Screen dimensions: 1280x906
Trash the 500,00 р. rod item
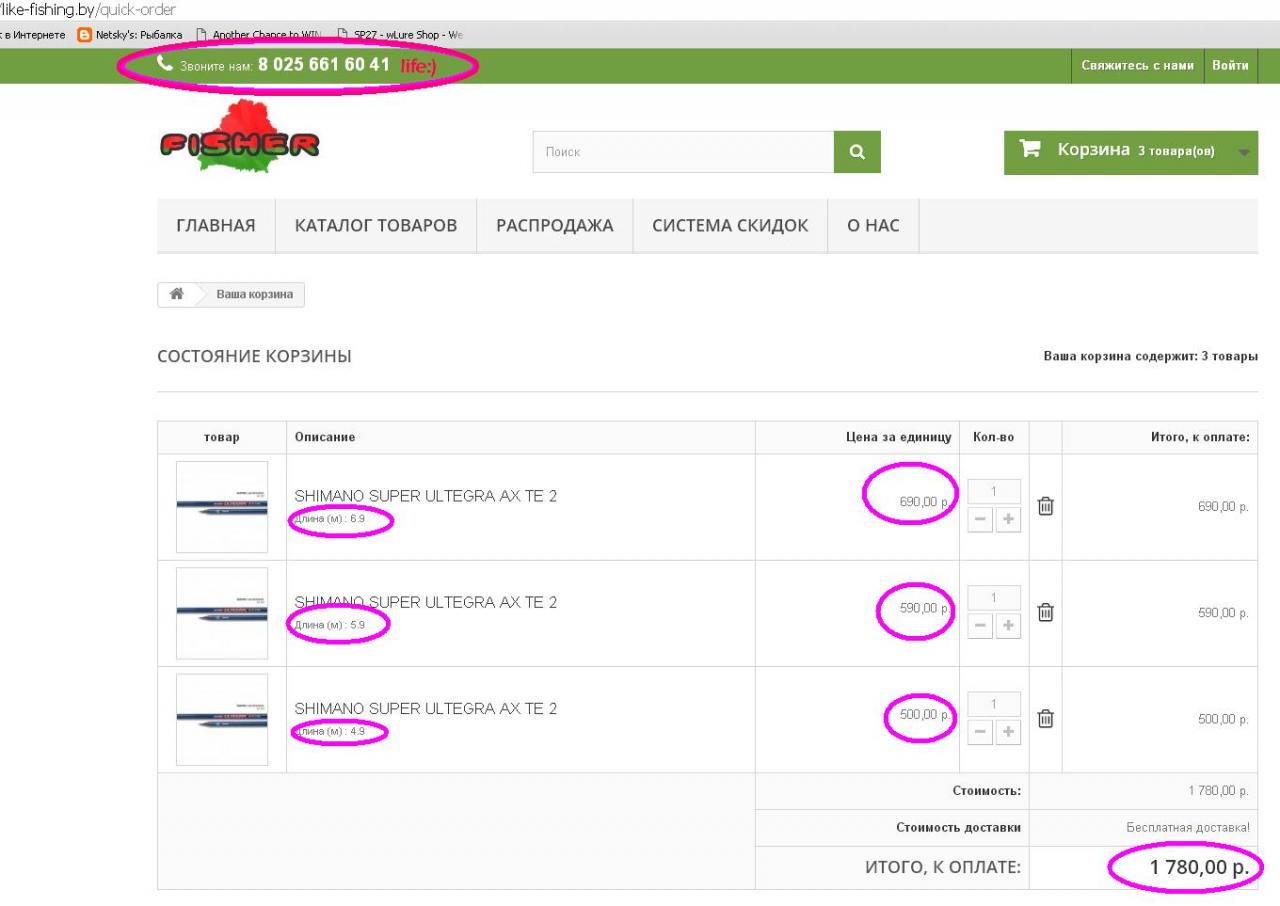coord(1045,718)
